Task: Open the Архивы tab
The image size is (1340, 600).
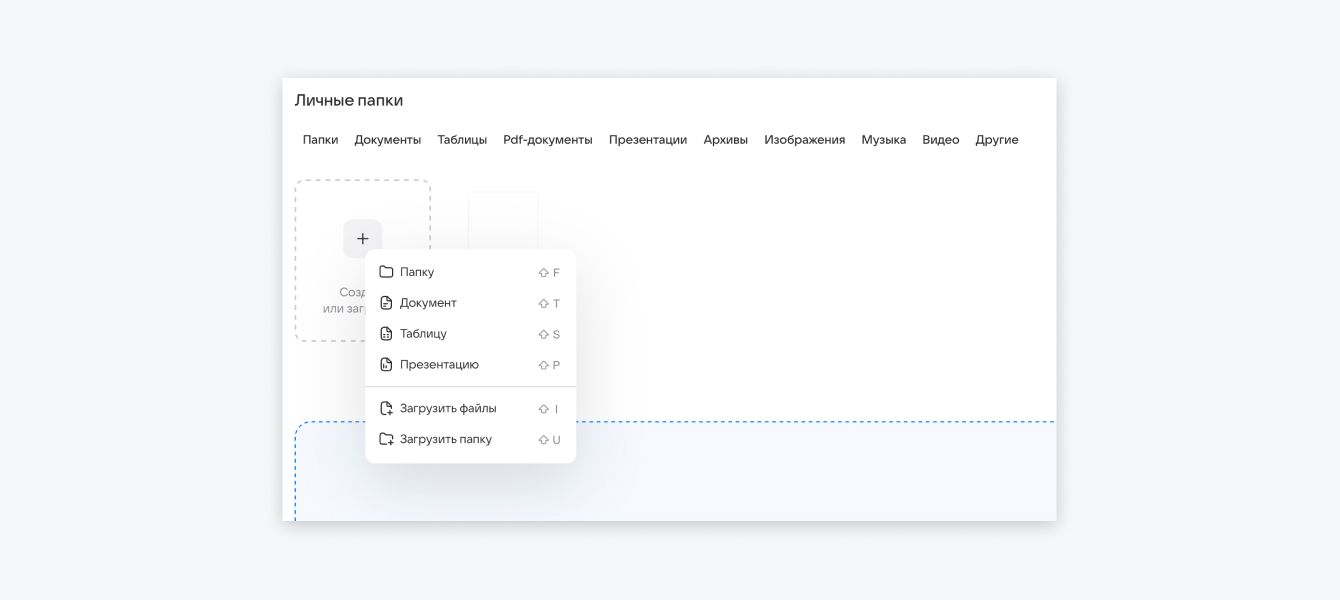Action: tap(725, 140)
